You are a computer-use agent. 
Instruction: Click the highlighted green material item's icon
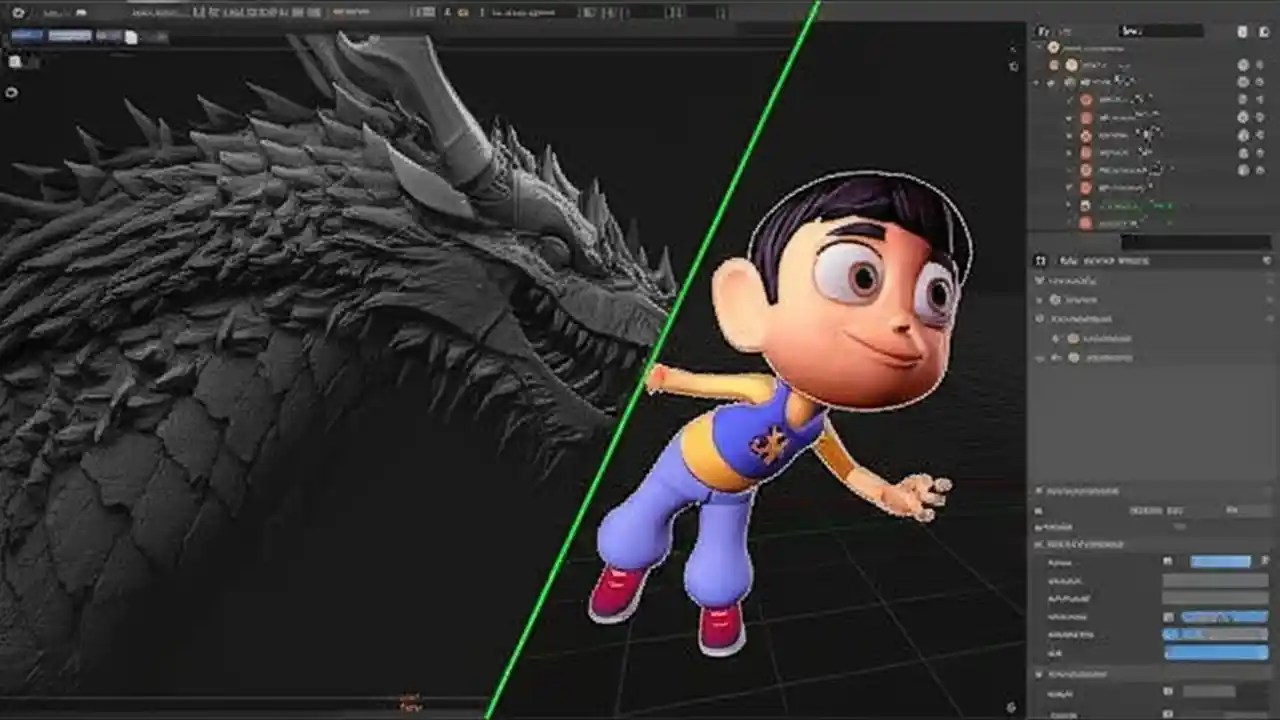tap(1086, 205)
